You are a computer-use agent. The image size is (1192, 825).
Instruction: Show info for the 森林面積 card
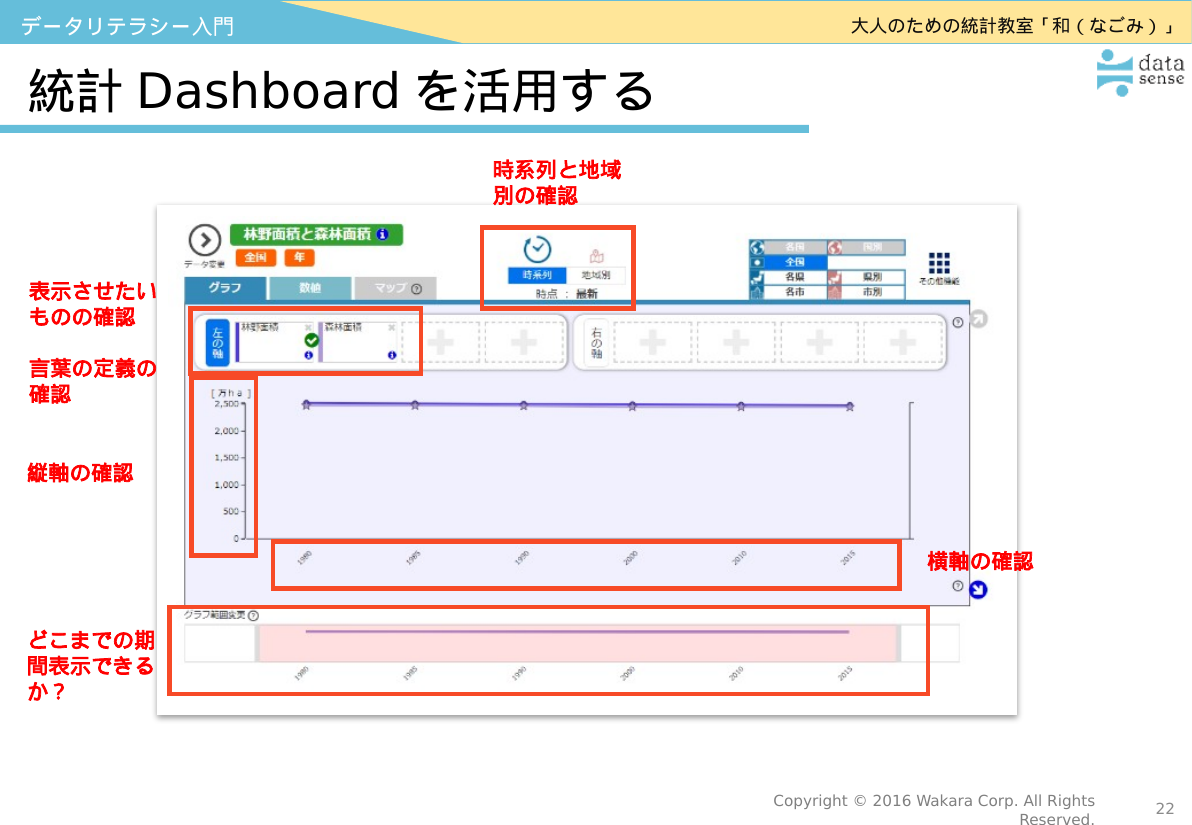(x=392, y=355)
